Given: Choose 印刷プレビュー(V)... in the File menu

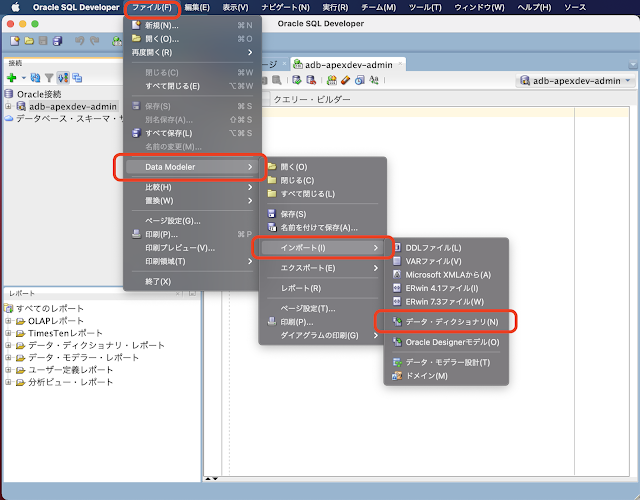Looking at the screenshot, I should [192, 248].
